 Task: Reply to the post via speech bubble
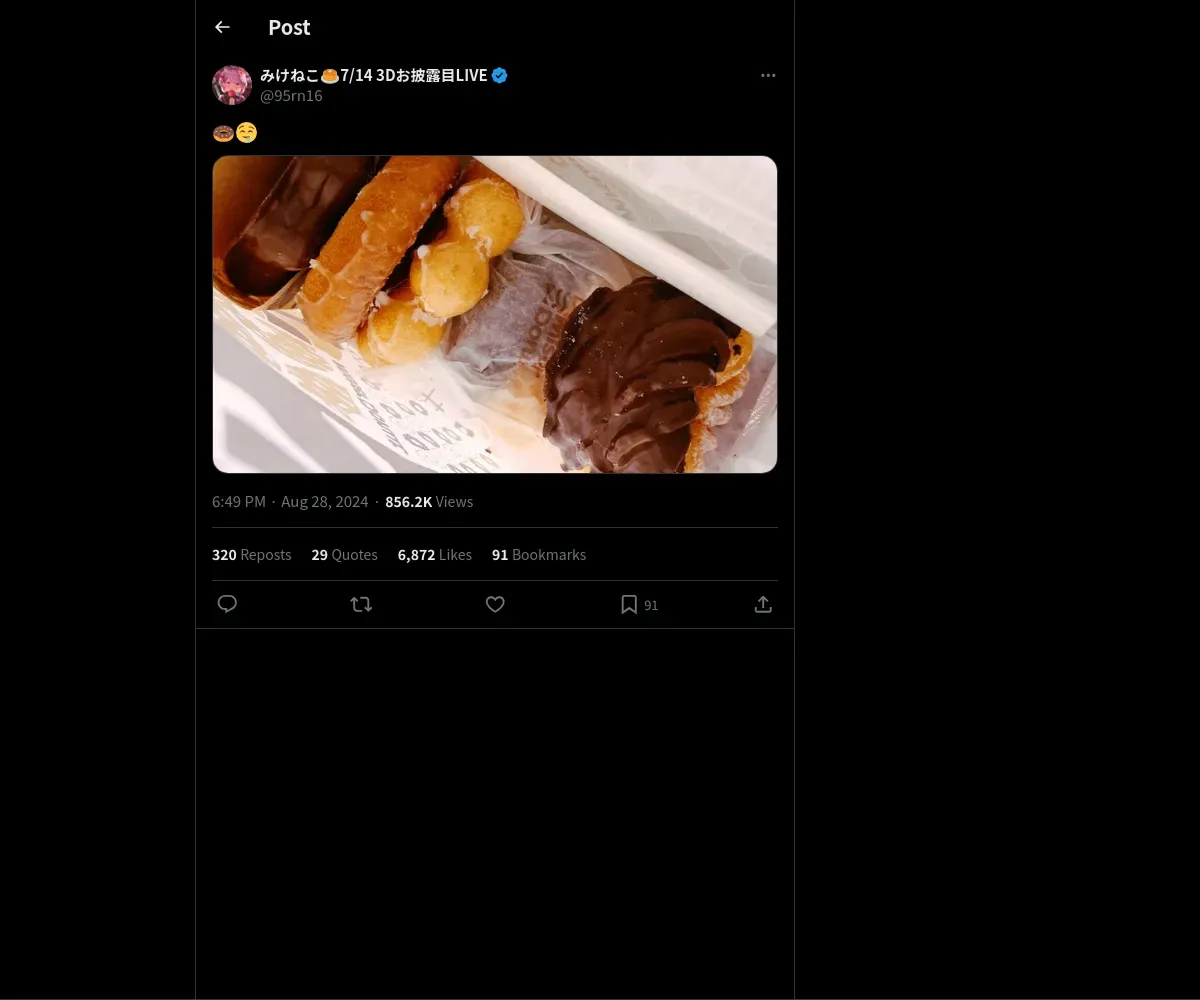[227, 604]
